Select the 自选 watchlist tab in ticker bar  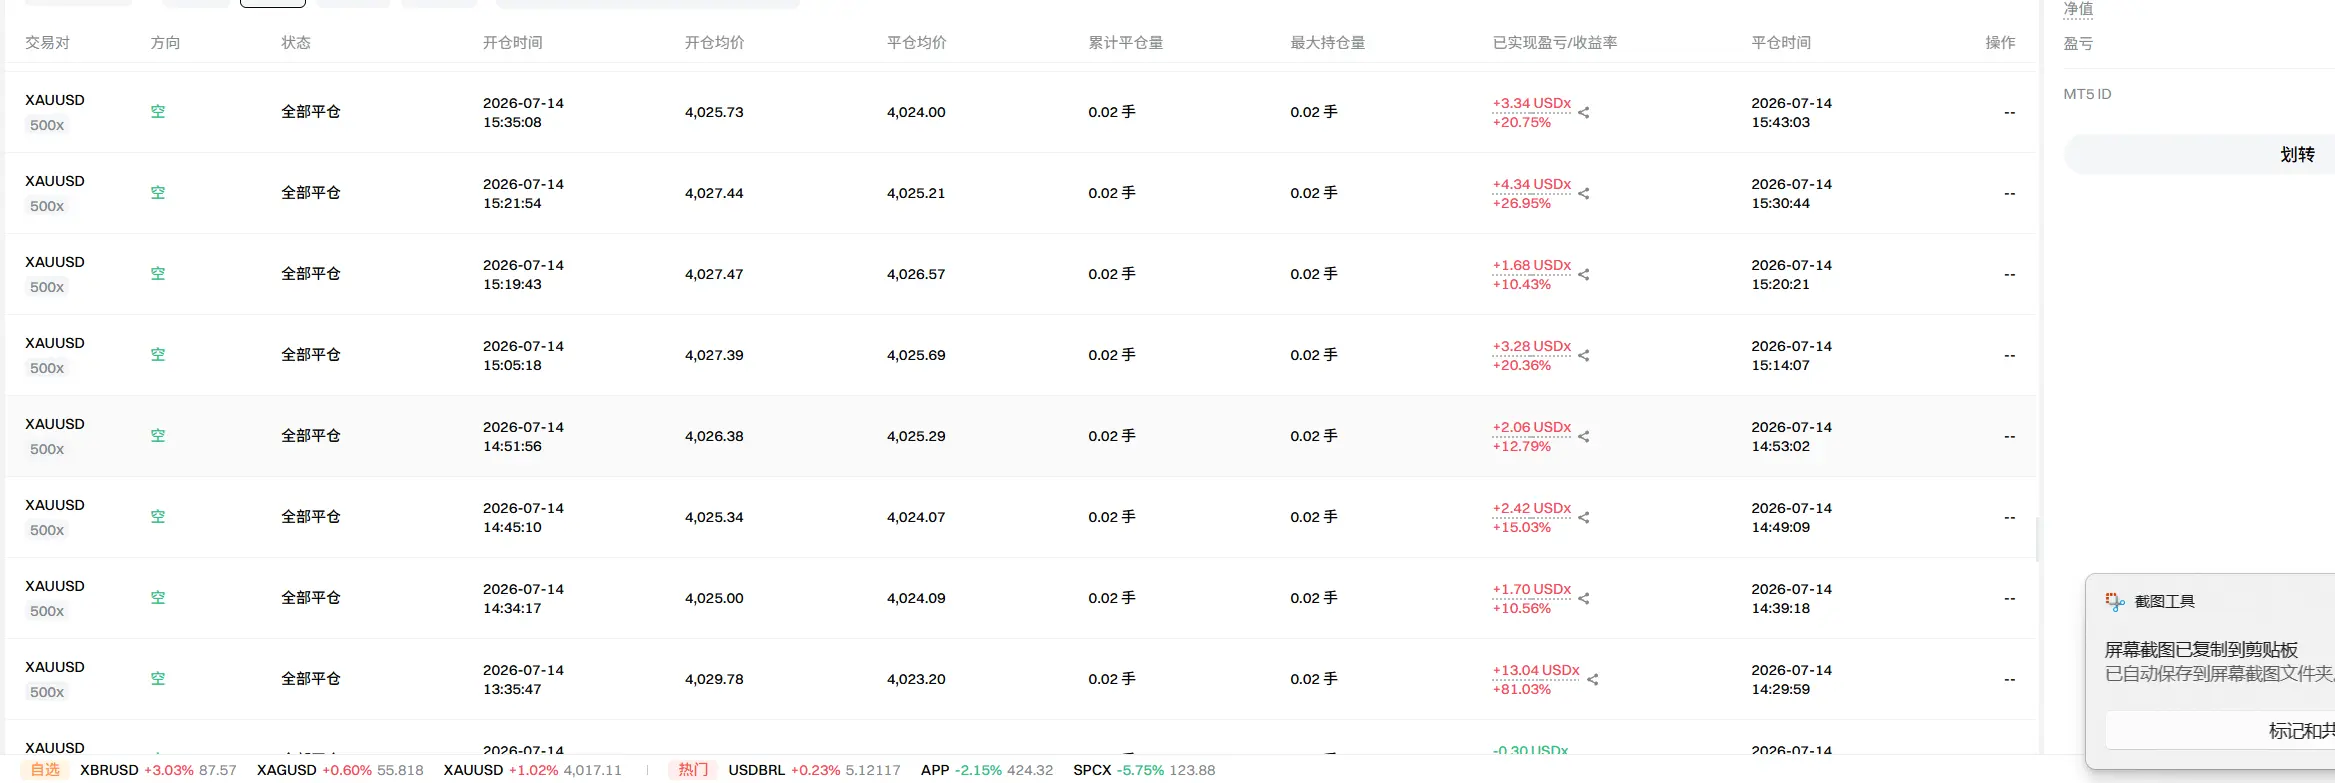coord(45,770)
